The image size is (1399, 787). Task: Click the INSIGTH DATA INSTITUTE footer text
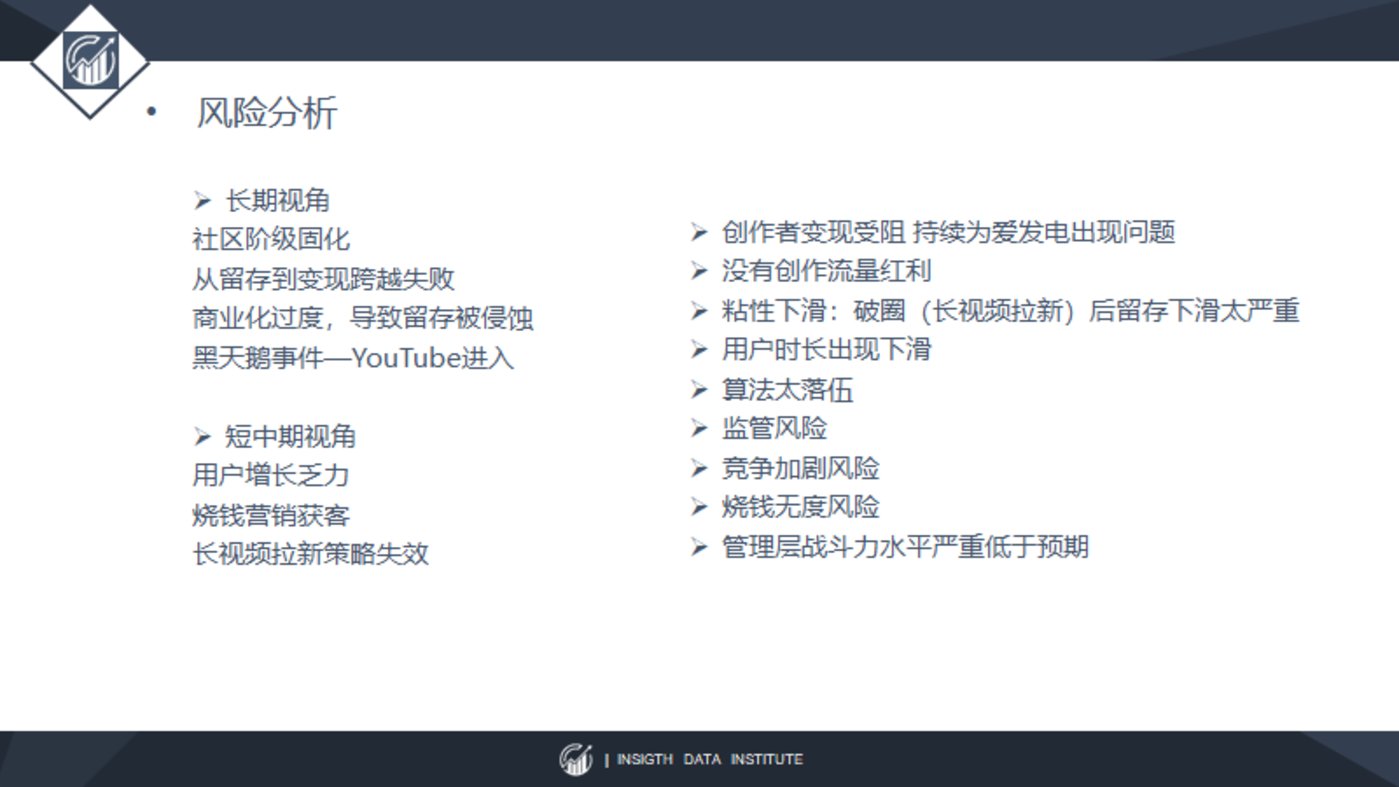pos(709,760)
